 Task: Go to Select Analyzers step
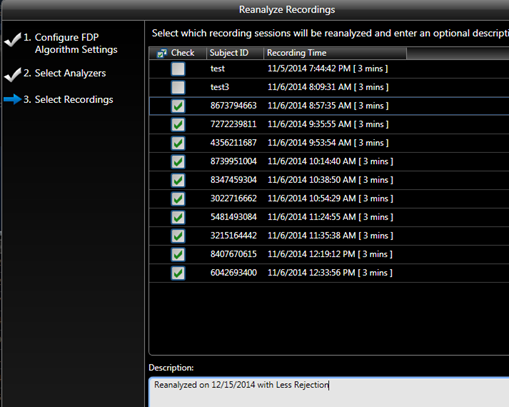click(65, 73)
